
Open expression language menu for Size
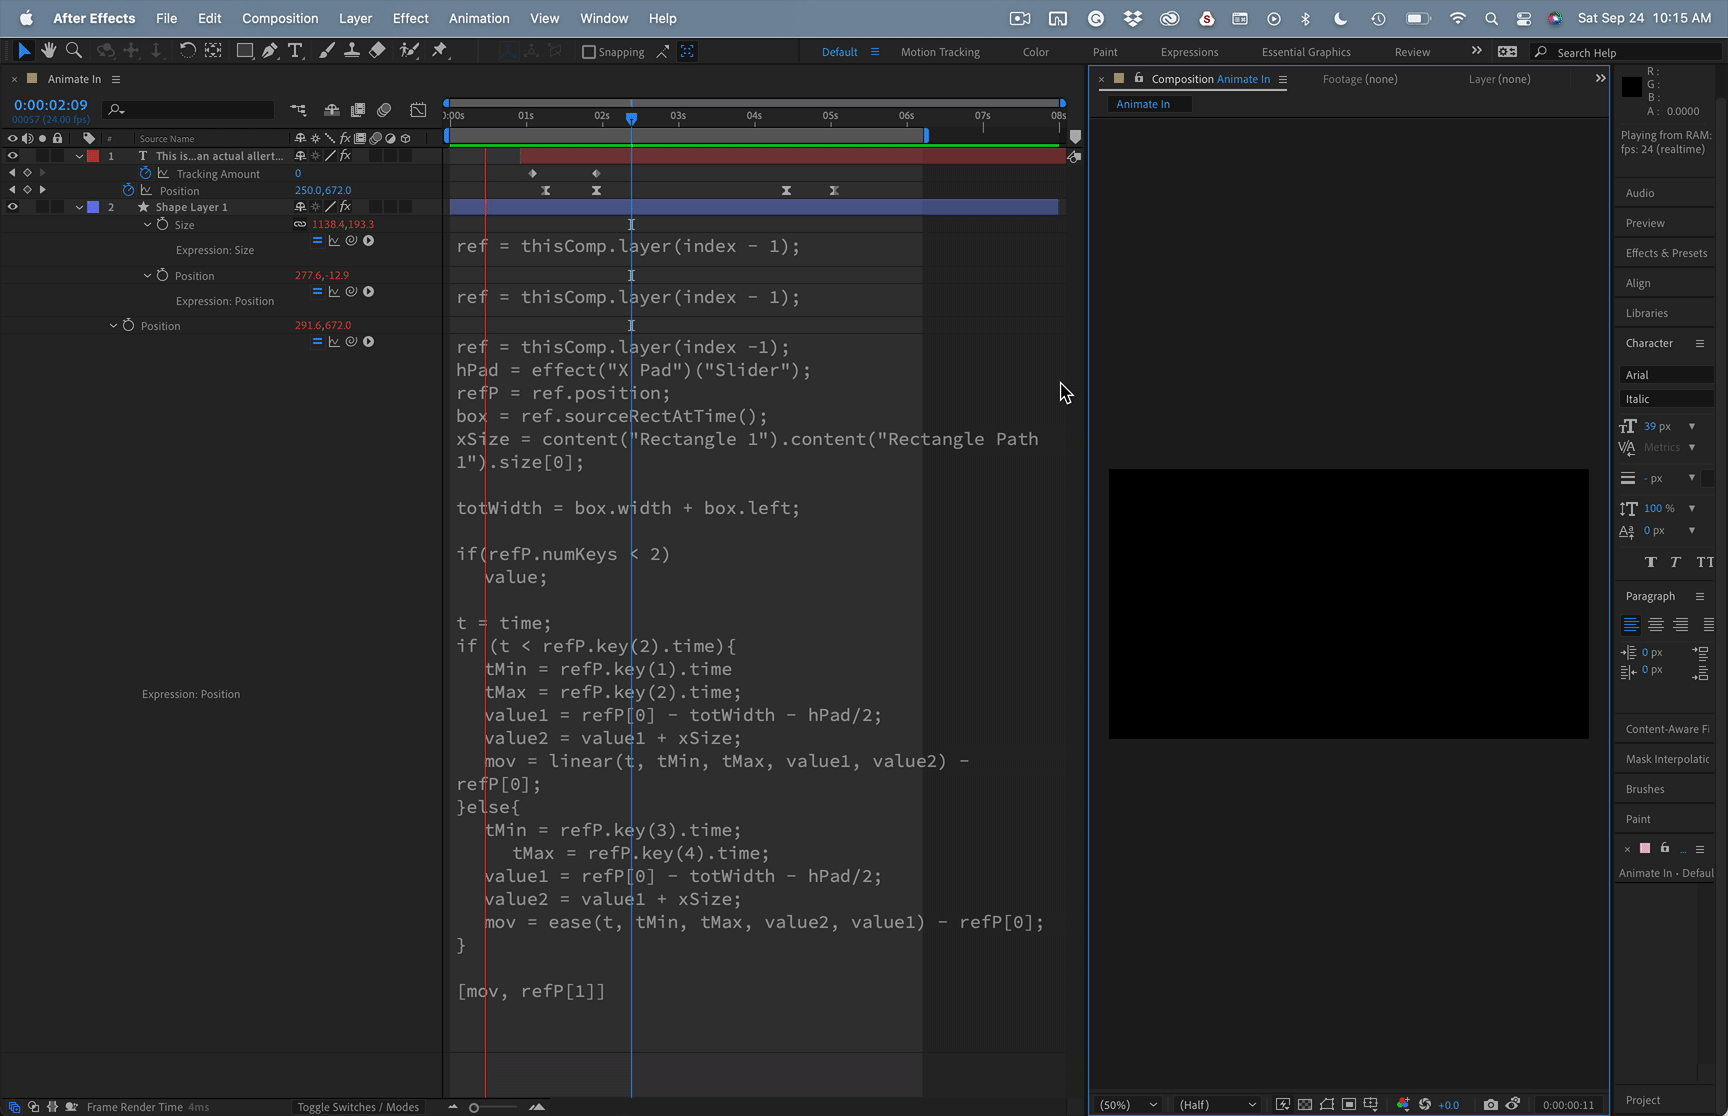click(x=369, y=240)
